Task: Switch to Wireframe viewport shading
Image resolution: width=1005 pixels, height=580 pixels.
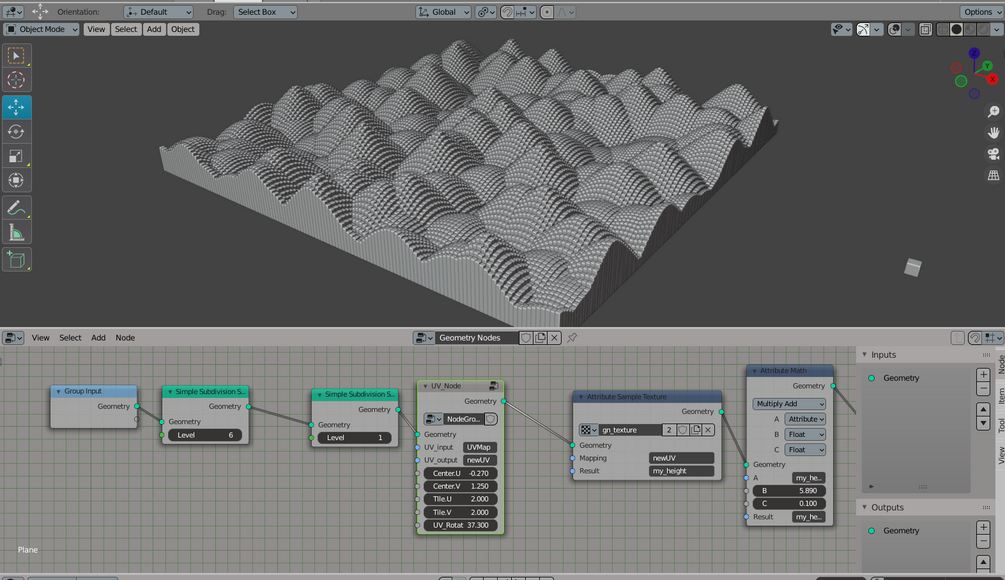Action: tap(942, 28)
